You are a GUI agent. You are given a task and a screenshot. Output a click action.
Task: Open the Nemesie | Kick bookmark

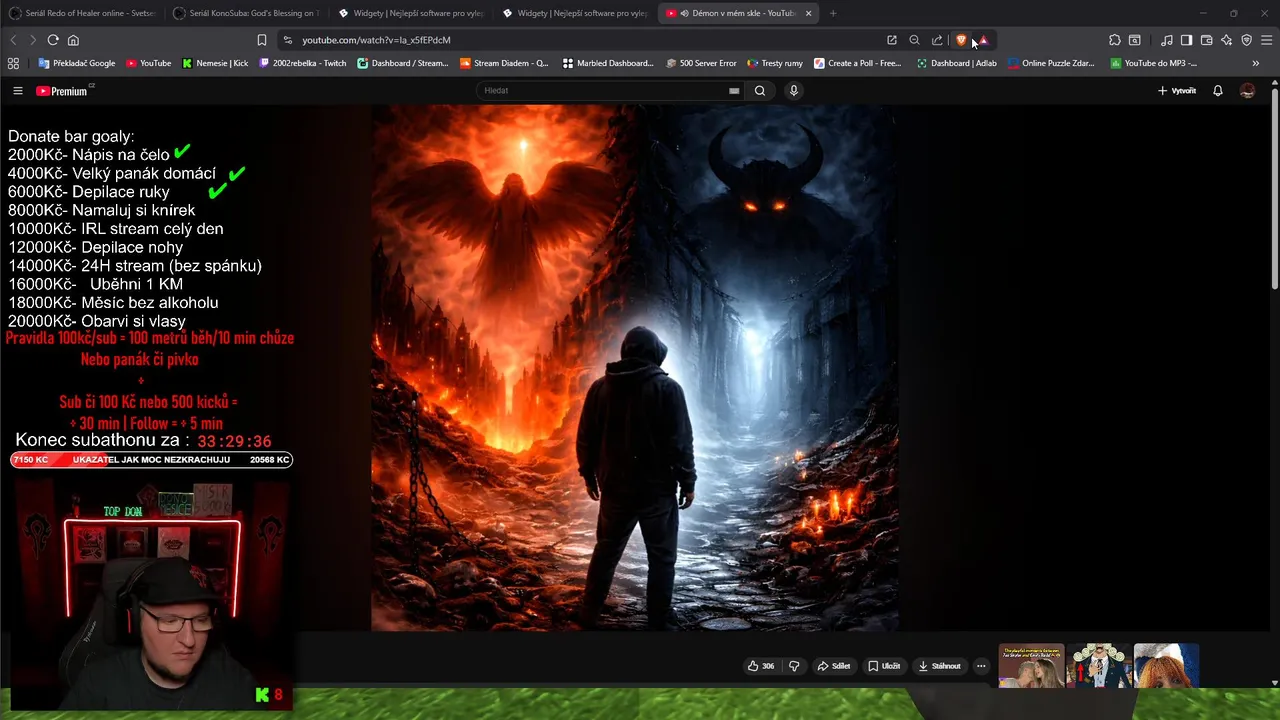click(215, 63)
